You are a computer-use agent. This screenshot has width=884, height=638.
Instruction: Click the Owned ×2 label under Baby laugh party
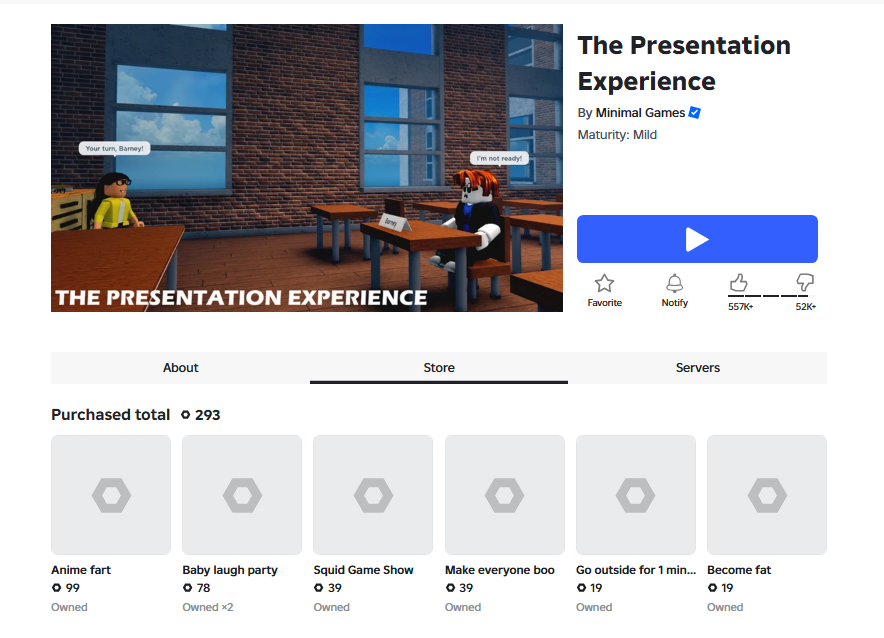(207, 607)
